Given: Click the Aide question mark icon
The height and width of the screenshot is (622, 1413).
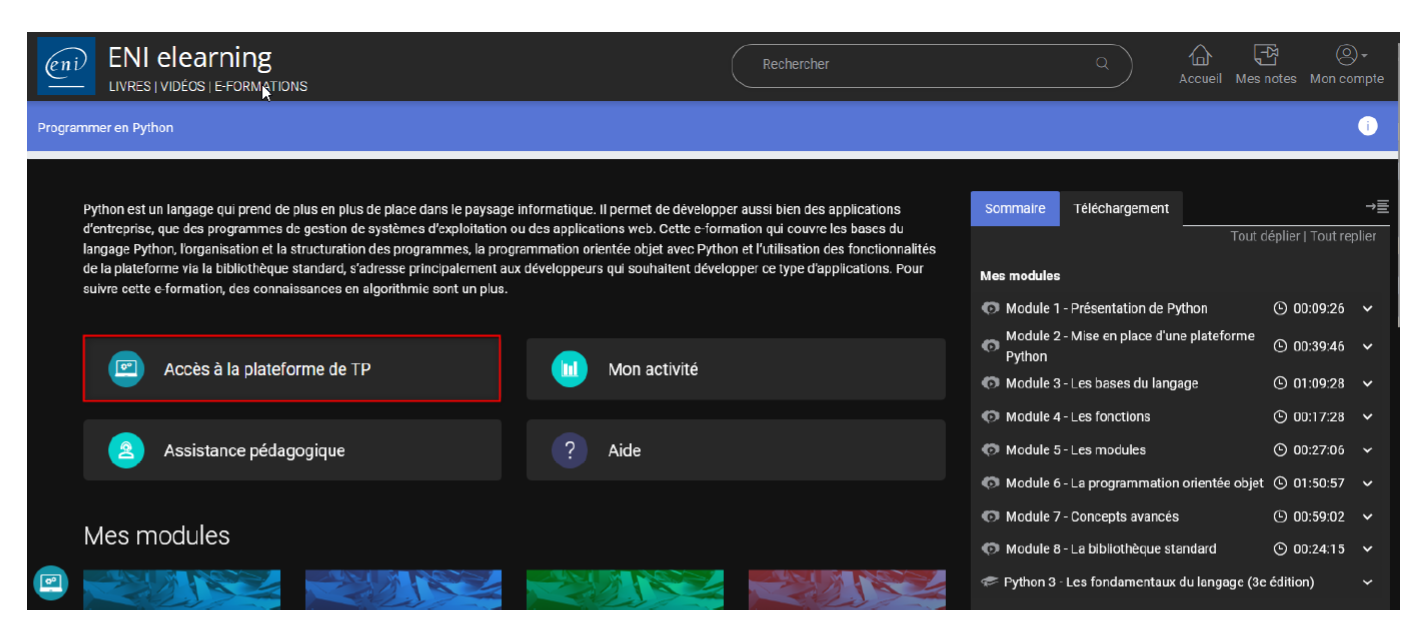Looking at the screenshot, I should pyautogui.click(x=569, y=450).
